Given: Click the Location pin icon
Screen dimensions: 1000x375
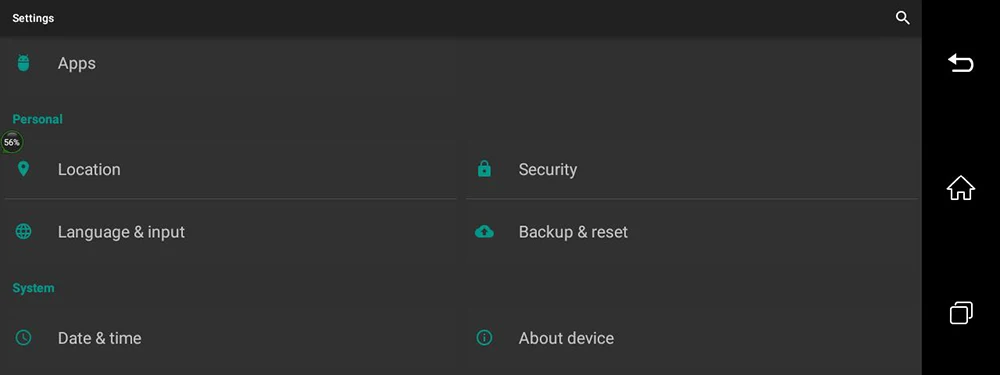Looking at the screenshot, I should click(24, 169).
